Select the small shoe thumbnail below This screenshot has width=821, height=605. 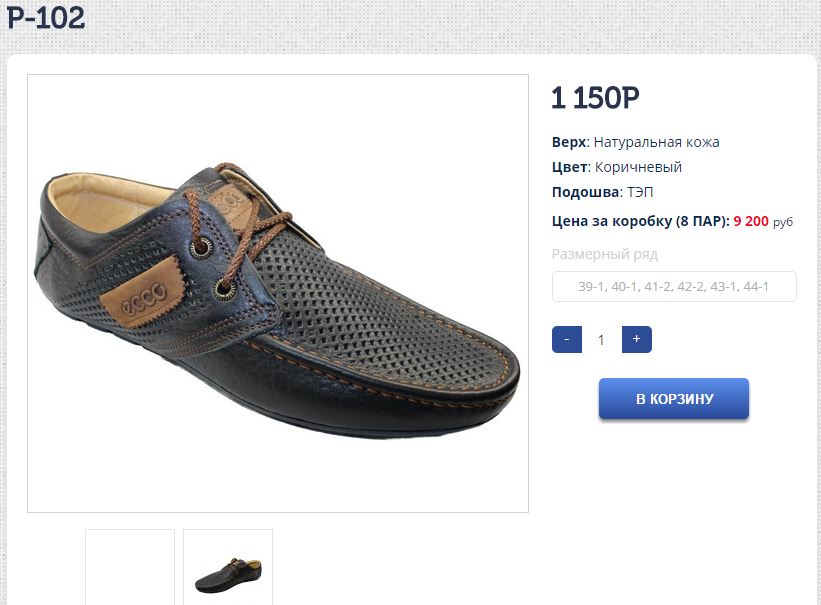228,568
